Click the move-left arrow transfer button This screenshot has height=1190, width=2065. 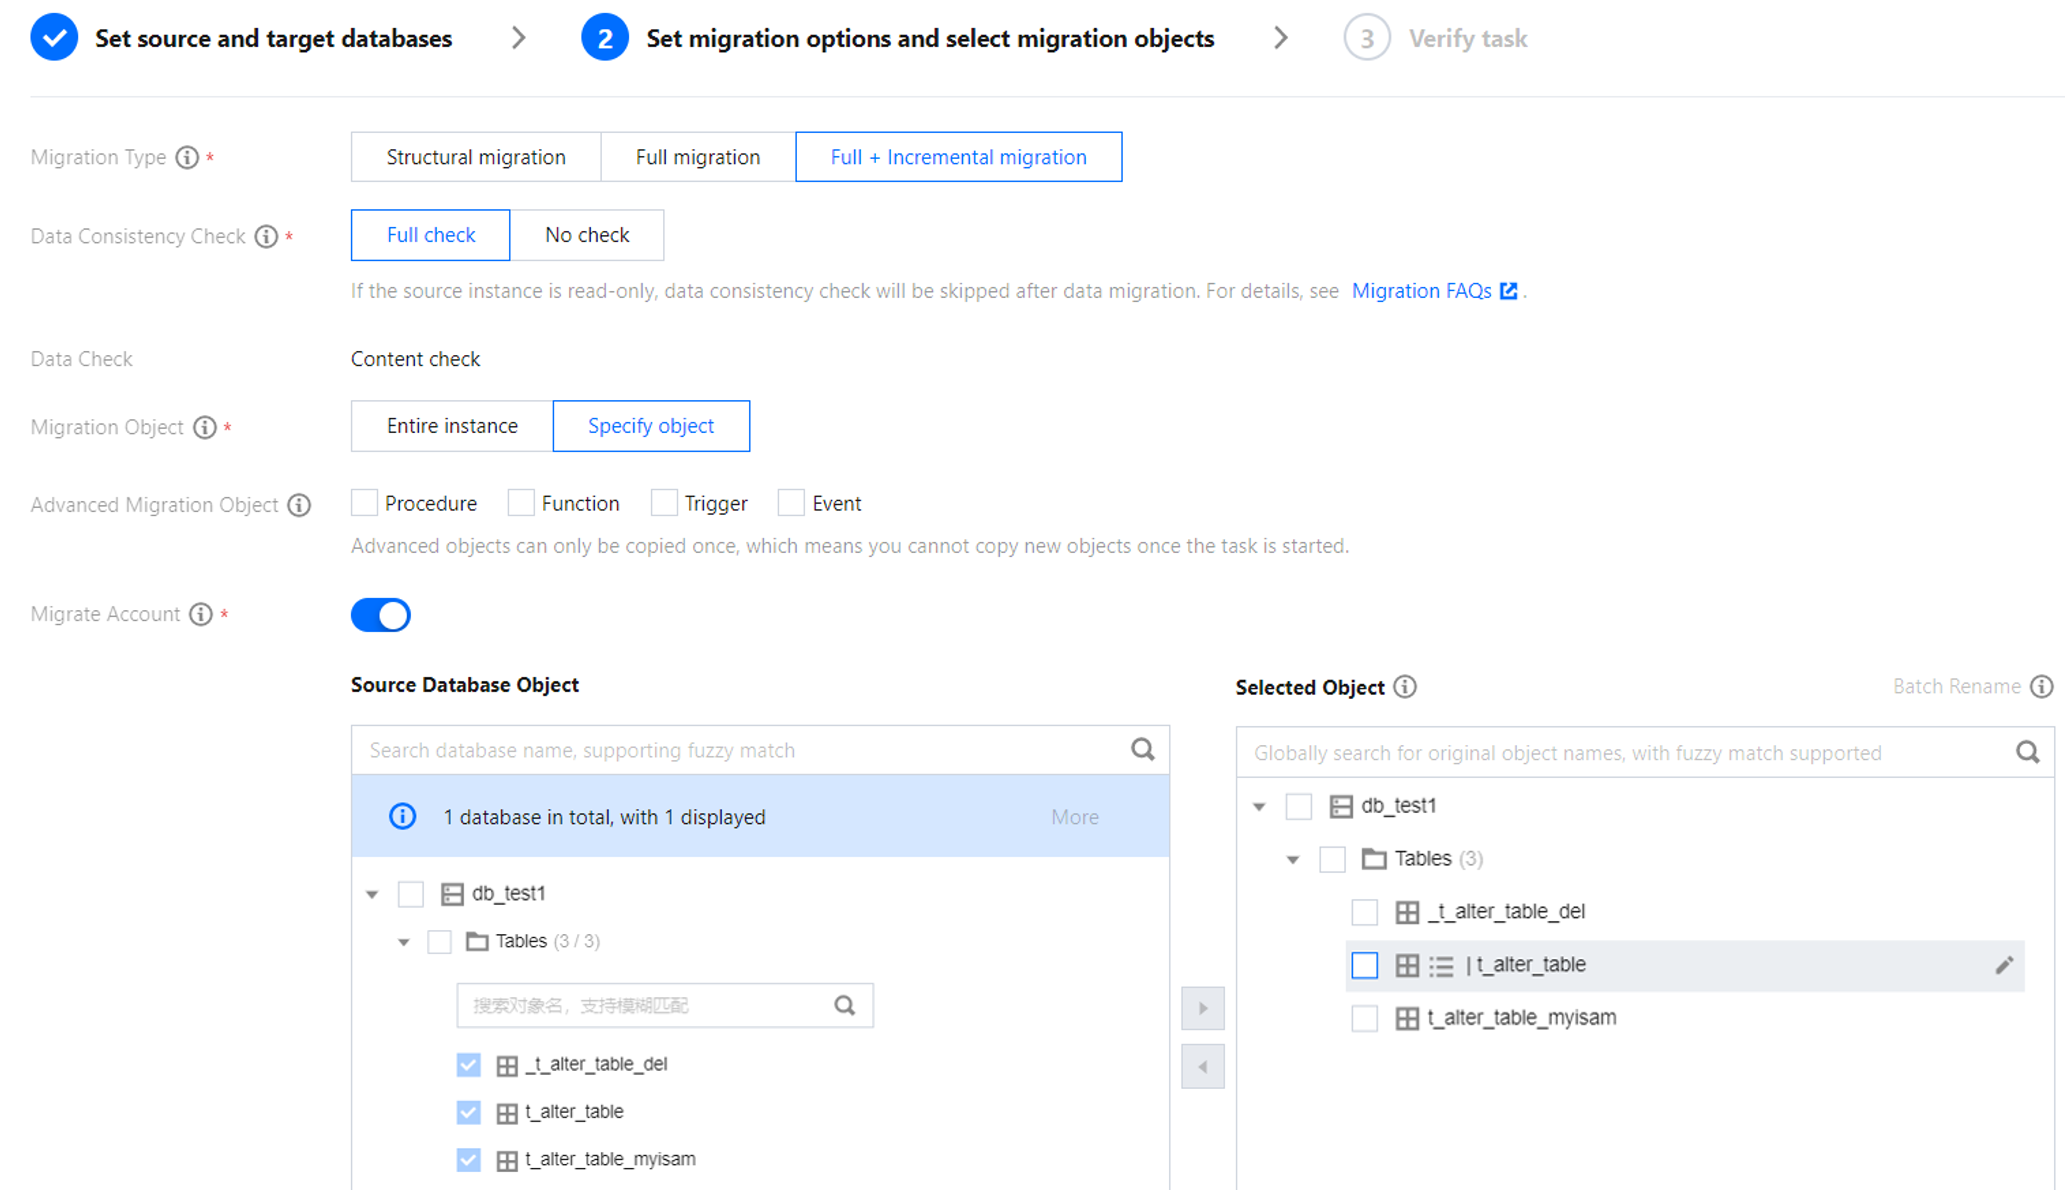(x=1202, y=1067)
